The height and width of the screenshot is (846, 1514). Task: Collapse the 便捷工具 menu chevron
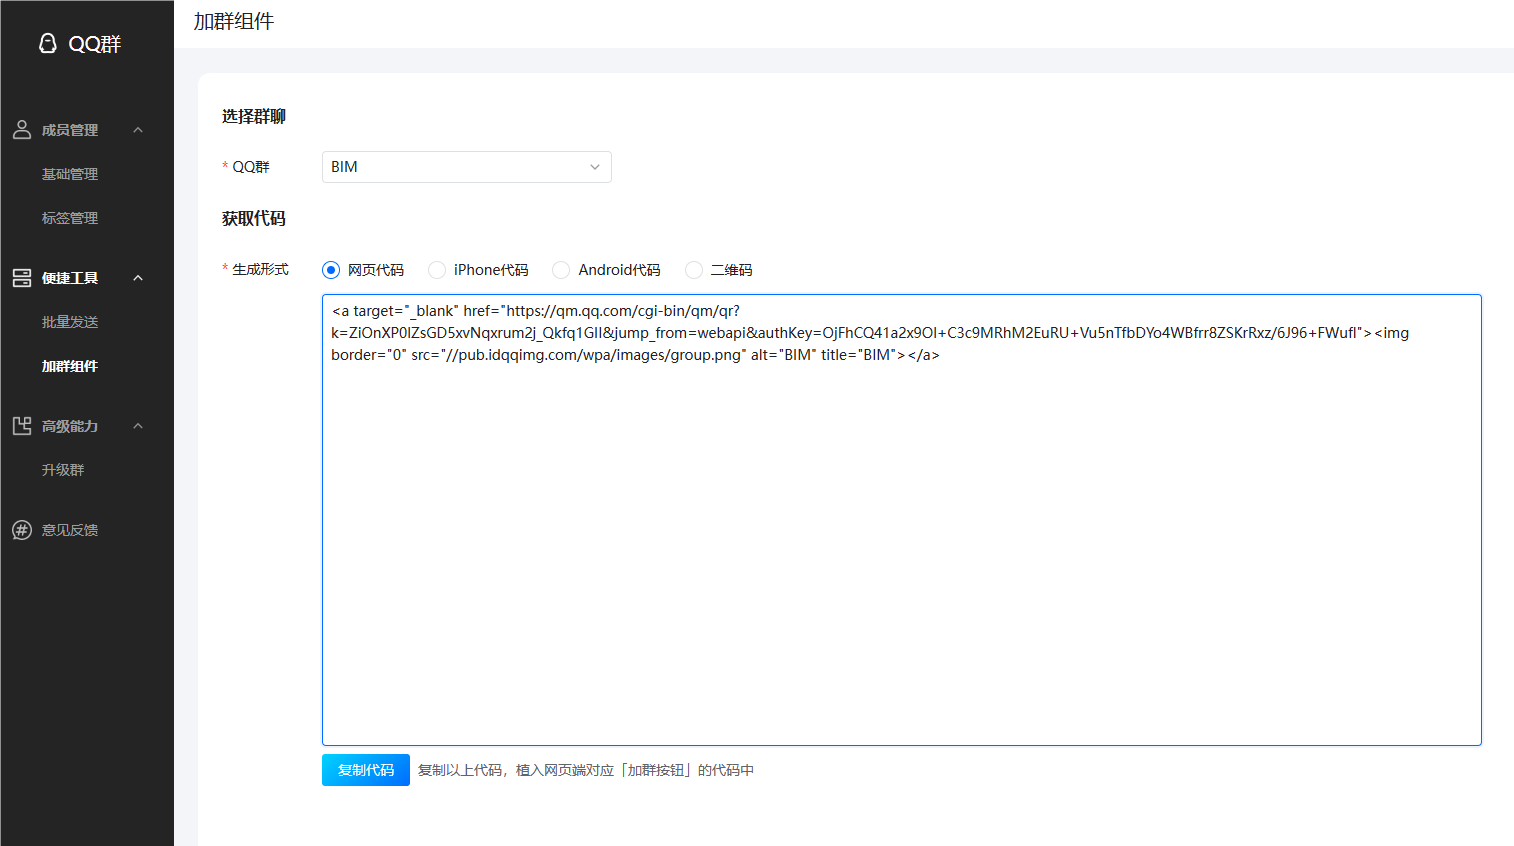(138, 278)
